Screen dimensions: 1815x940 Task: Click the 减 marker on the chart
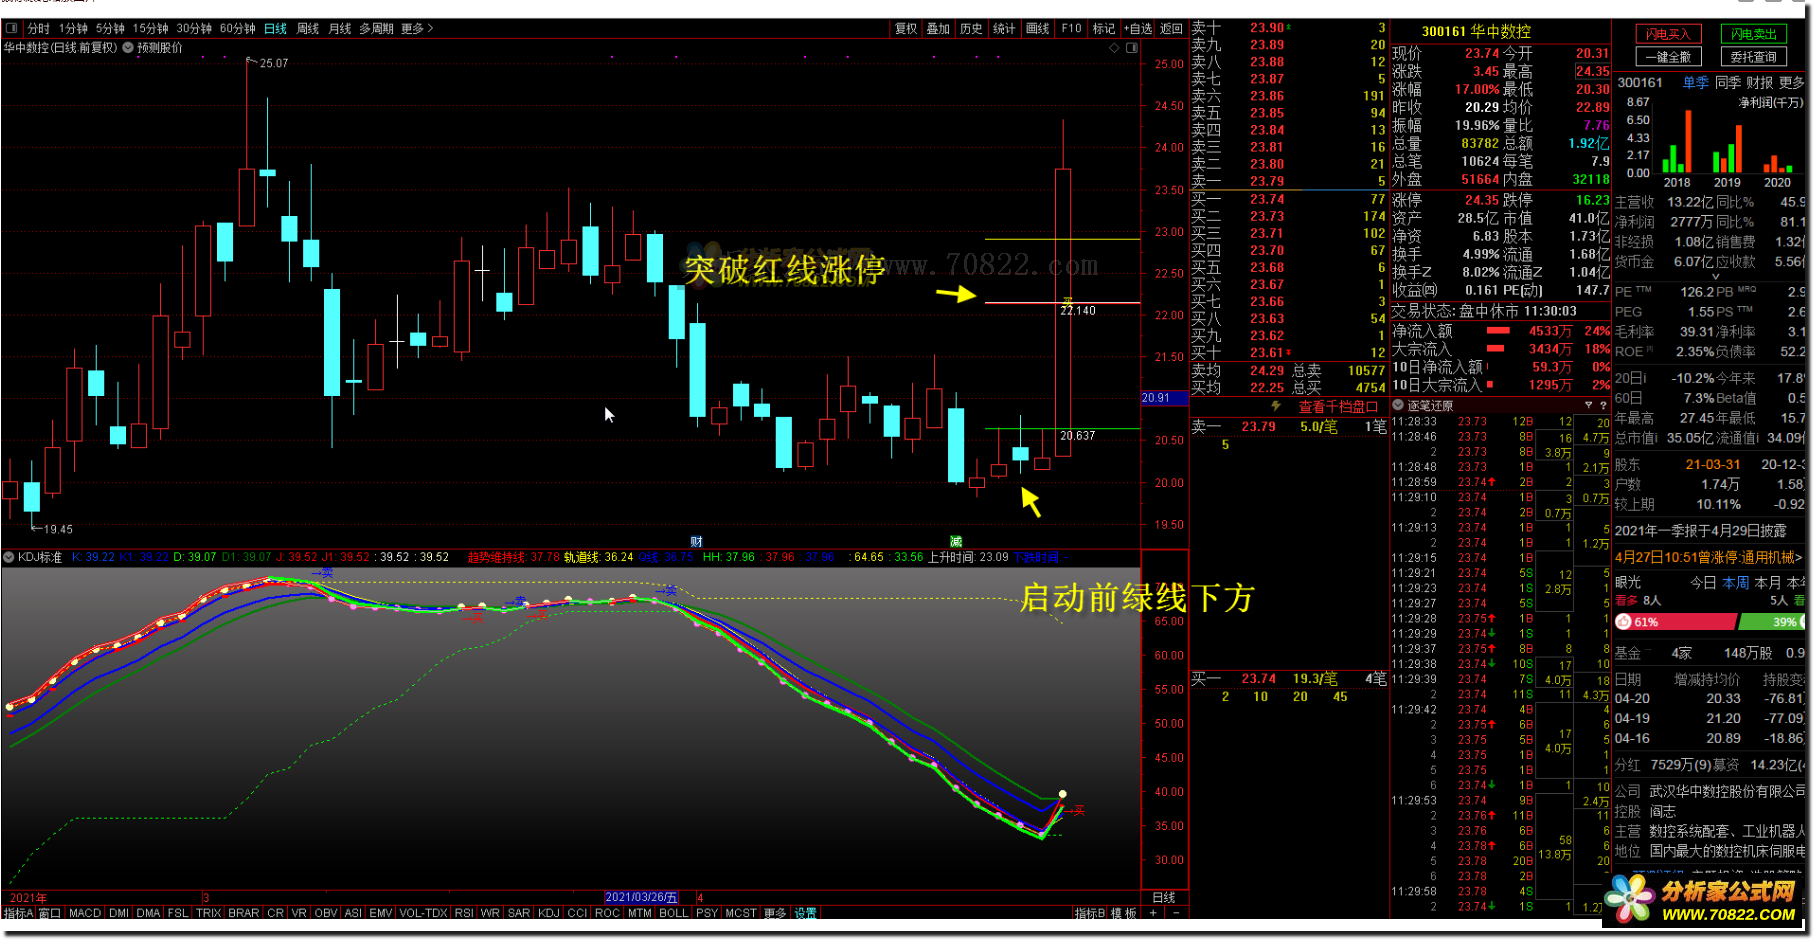(956, 542)
